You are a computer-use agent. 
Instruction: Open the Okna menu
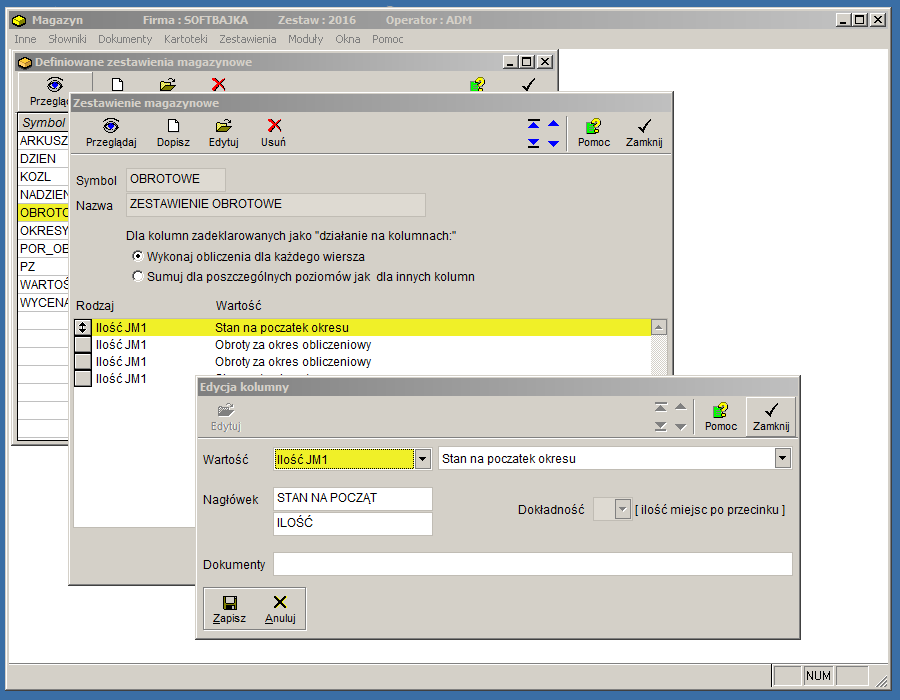coord(348,39)
